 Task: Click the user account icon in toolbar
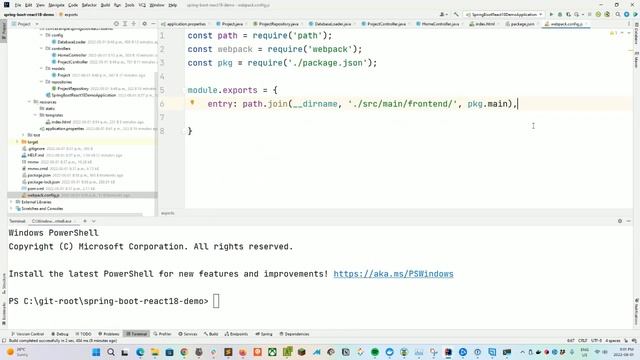coord(443,14)
